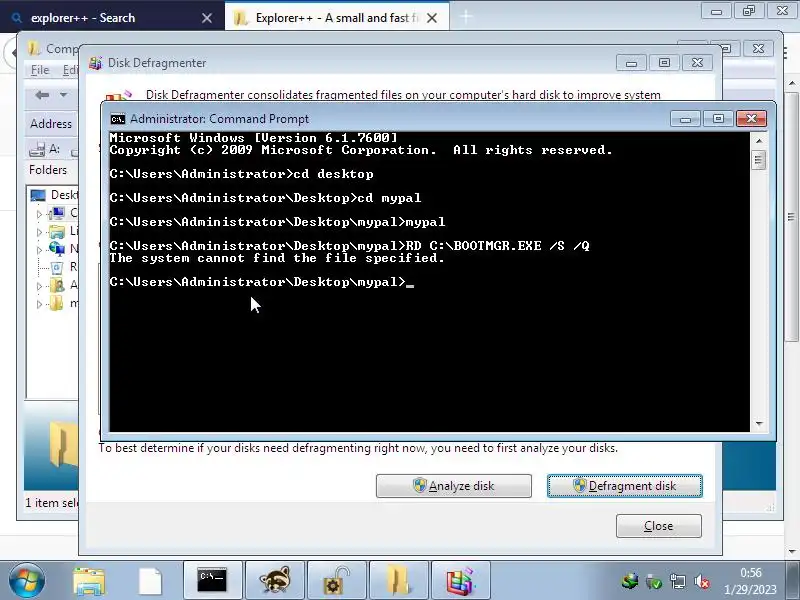
Task: Minimize the Command Prompt window
Action: coord(685,118)
